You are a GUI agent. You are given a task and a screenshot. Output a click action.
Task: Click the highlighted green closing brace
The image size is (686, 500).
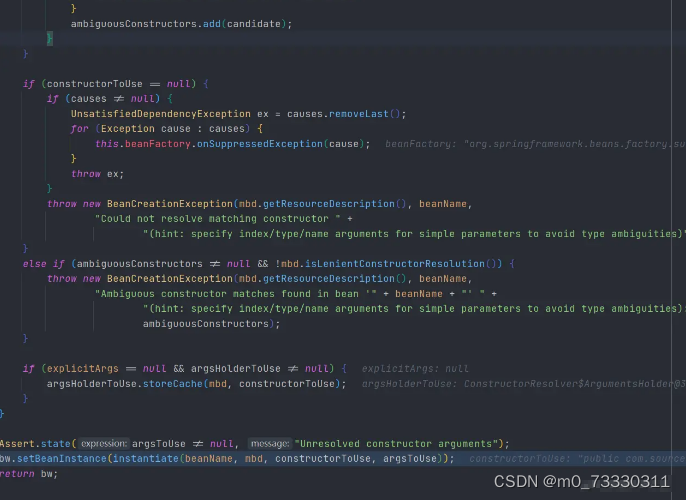point(50,38)
